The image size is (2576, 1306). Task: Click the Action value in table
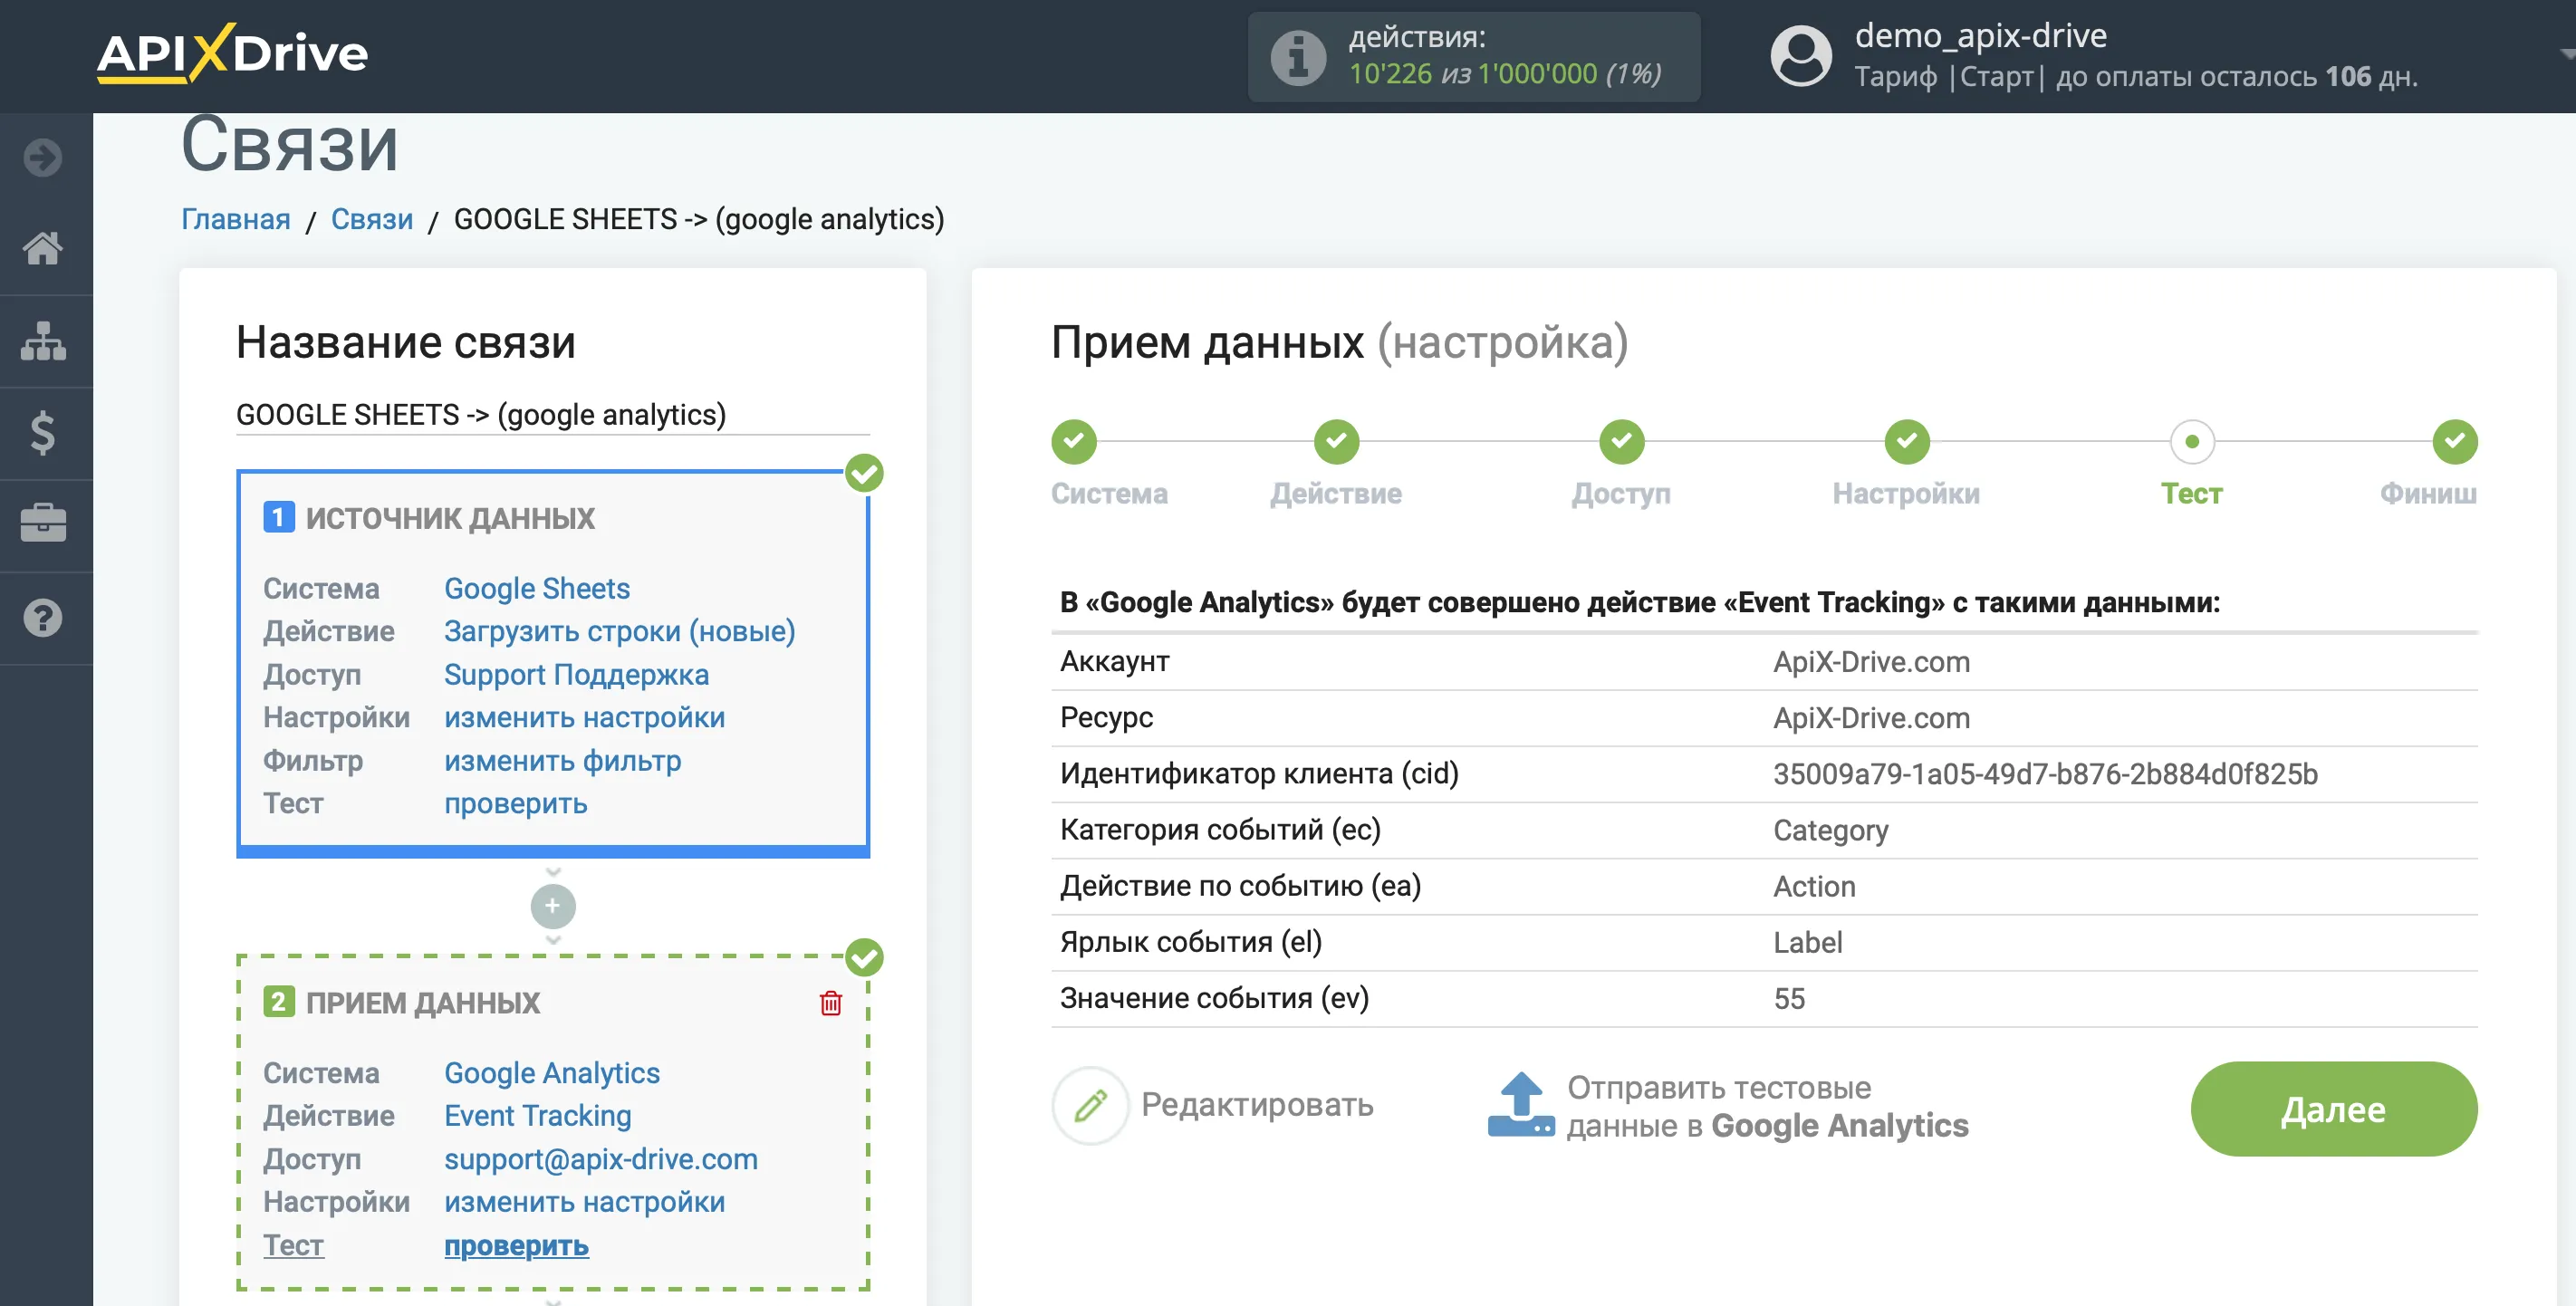tap(1814, 886)
